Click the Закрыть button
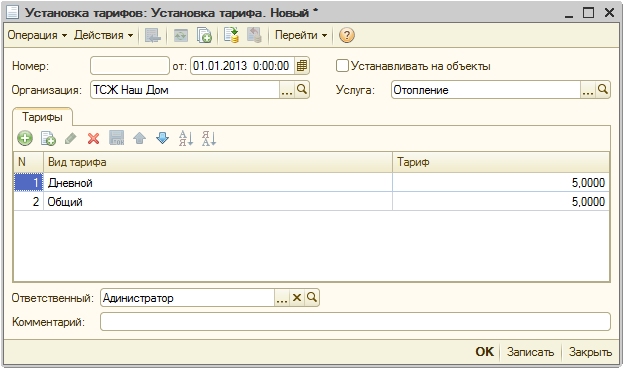623x368 pixels. pyautogui.click(x=590, y=352)
